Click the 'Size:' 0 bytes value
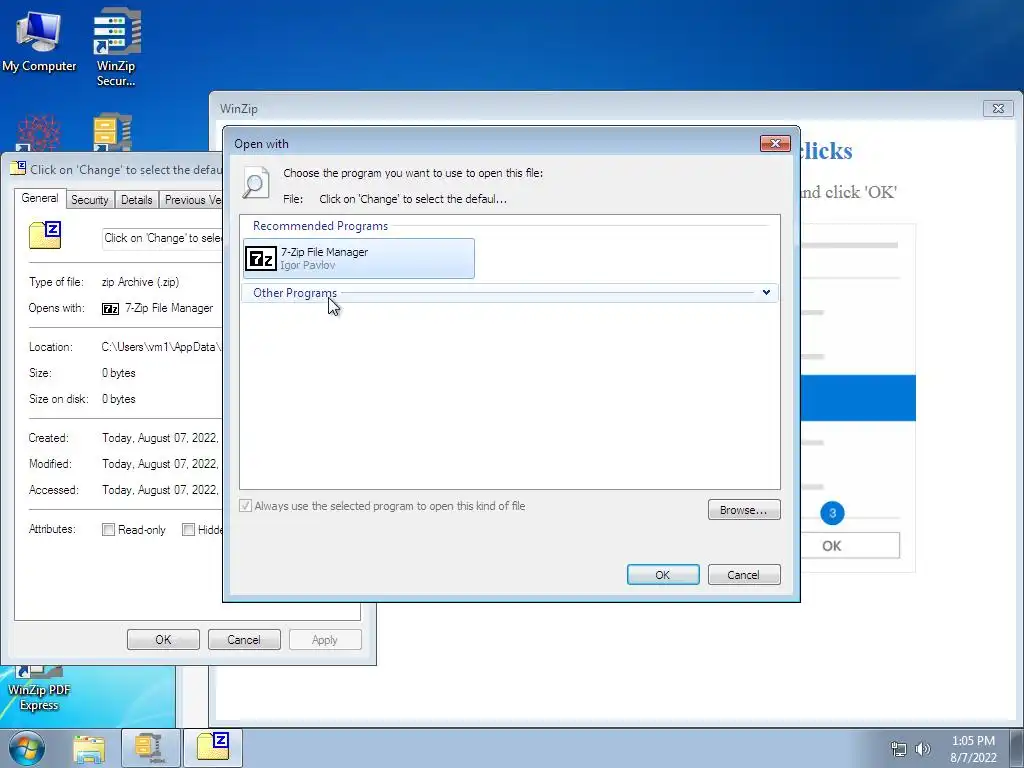1024x768 pixels. [119, 373]
